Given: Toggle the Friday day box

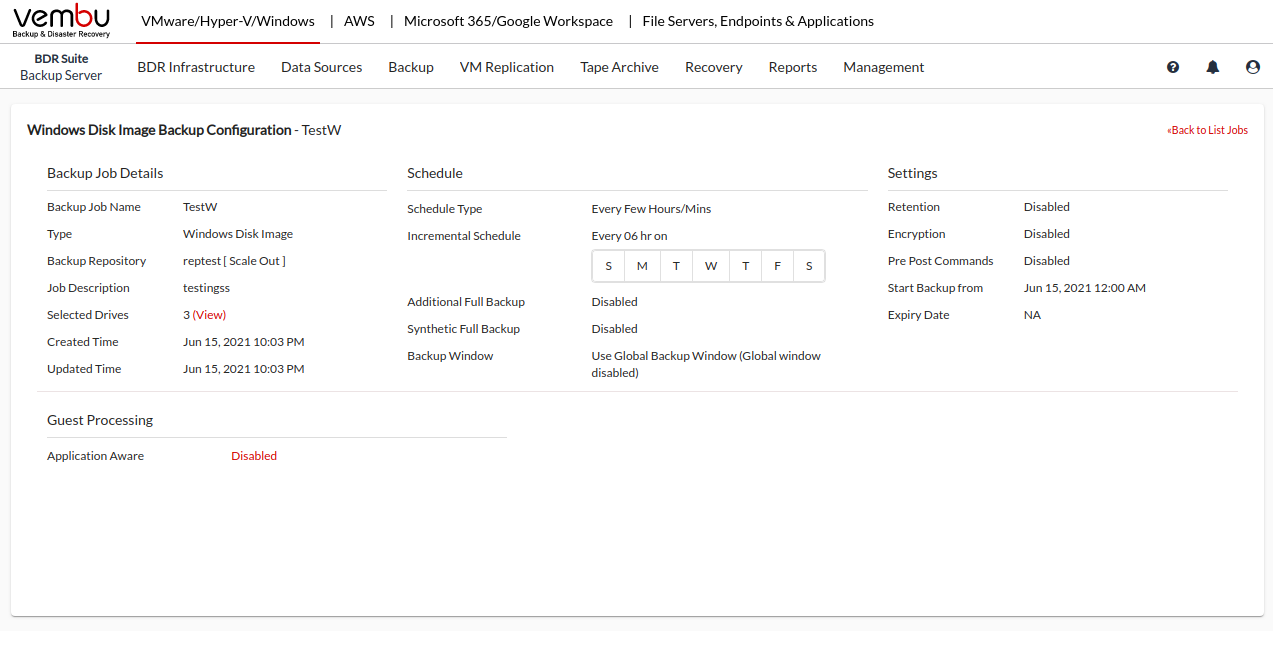Looking at the screenshot, I should pos(777,266).
